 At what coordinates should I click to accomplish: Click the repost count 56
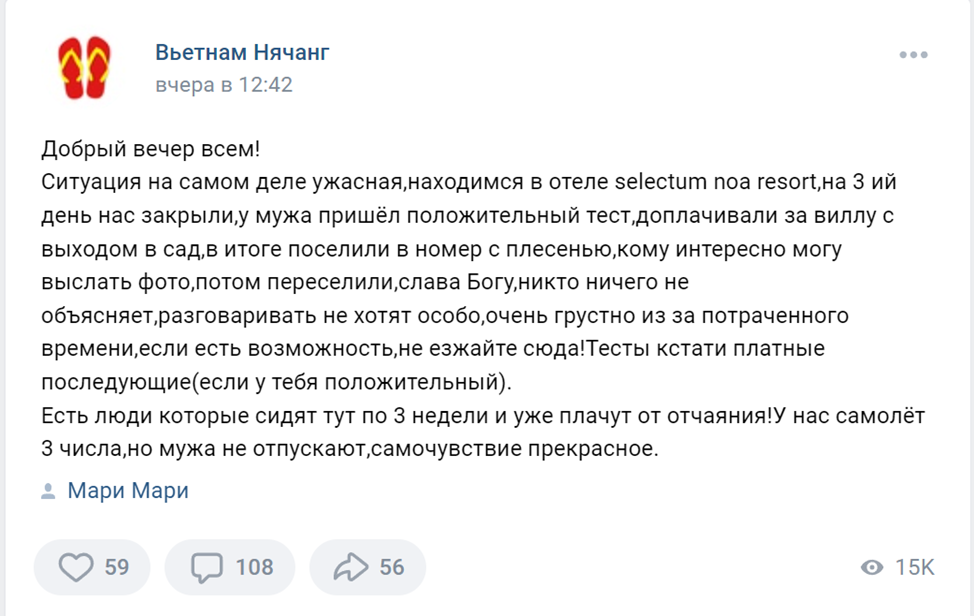point(392,567)
